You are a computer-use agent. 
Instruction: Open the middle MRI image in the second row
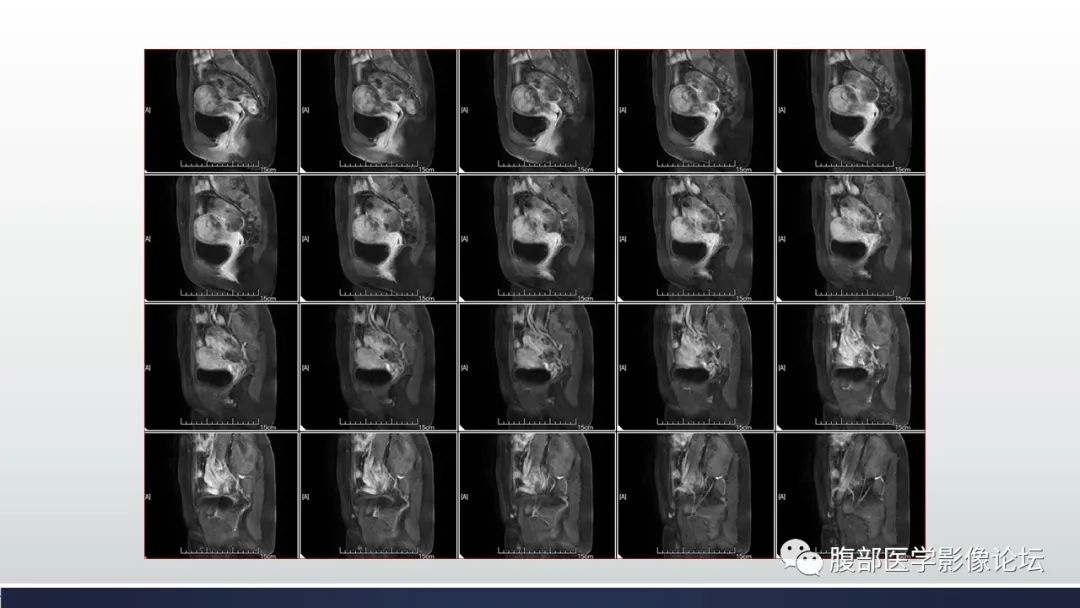[537, 238]
